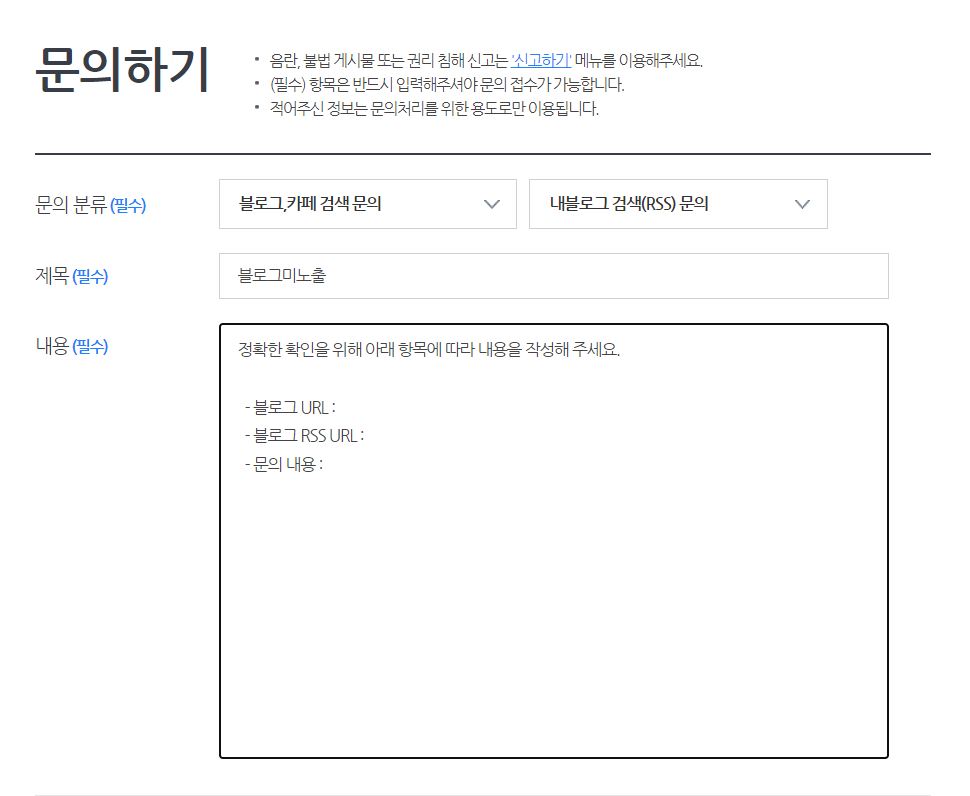Expand the '내블로그 검색(RSS) 문의' subcategory dropdown
Viewport: 970px width, 796px height.
678,204
